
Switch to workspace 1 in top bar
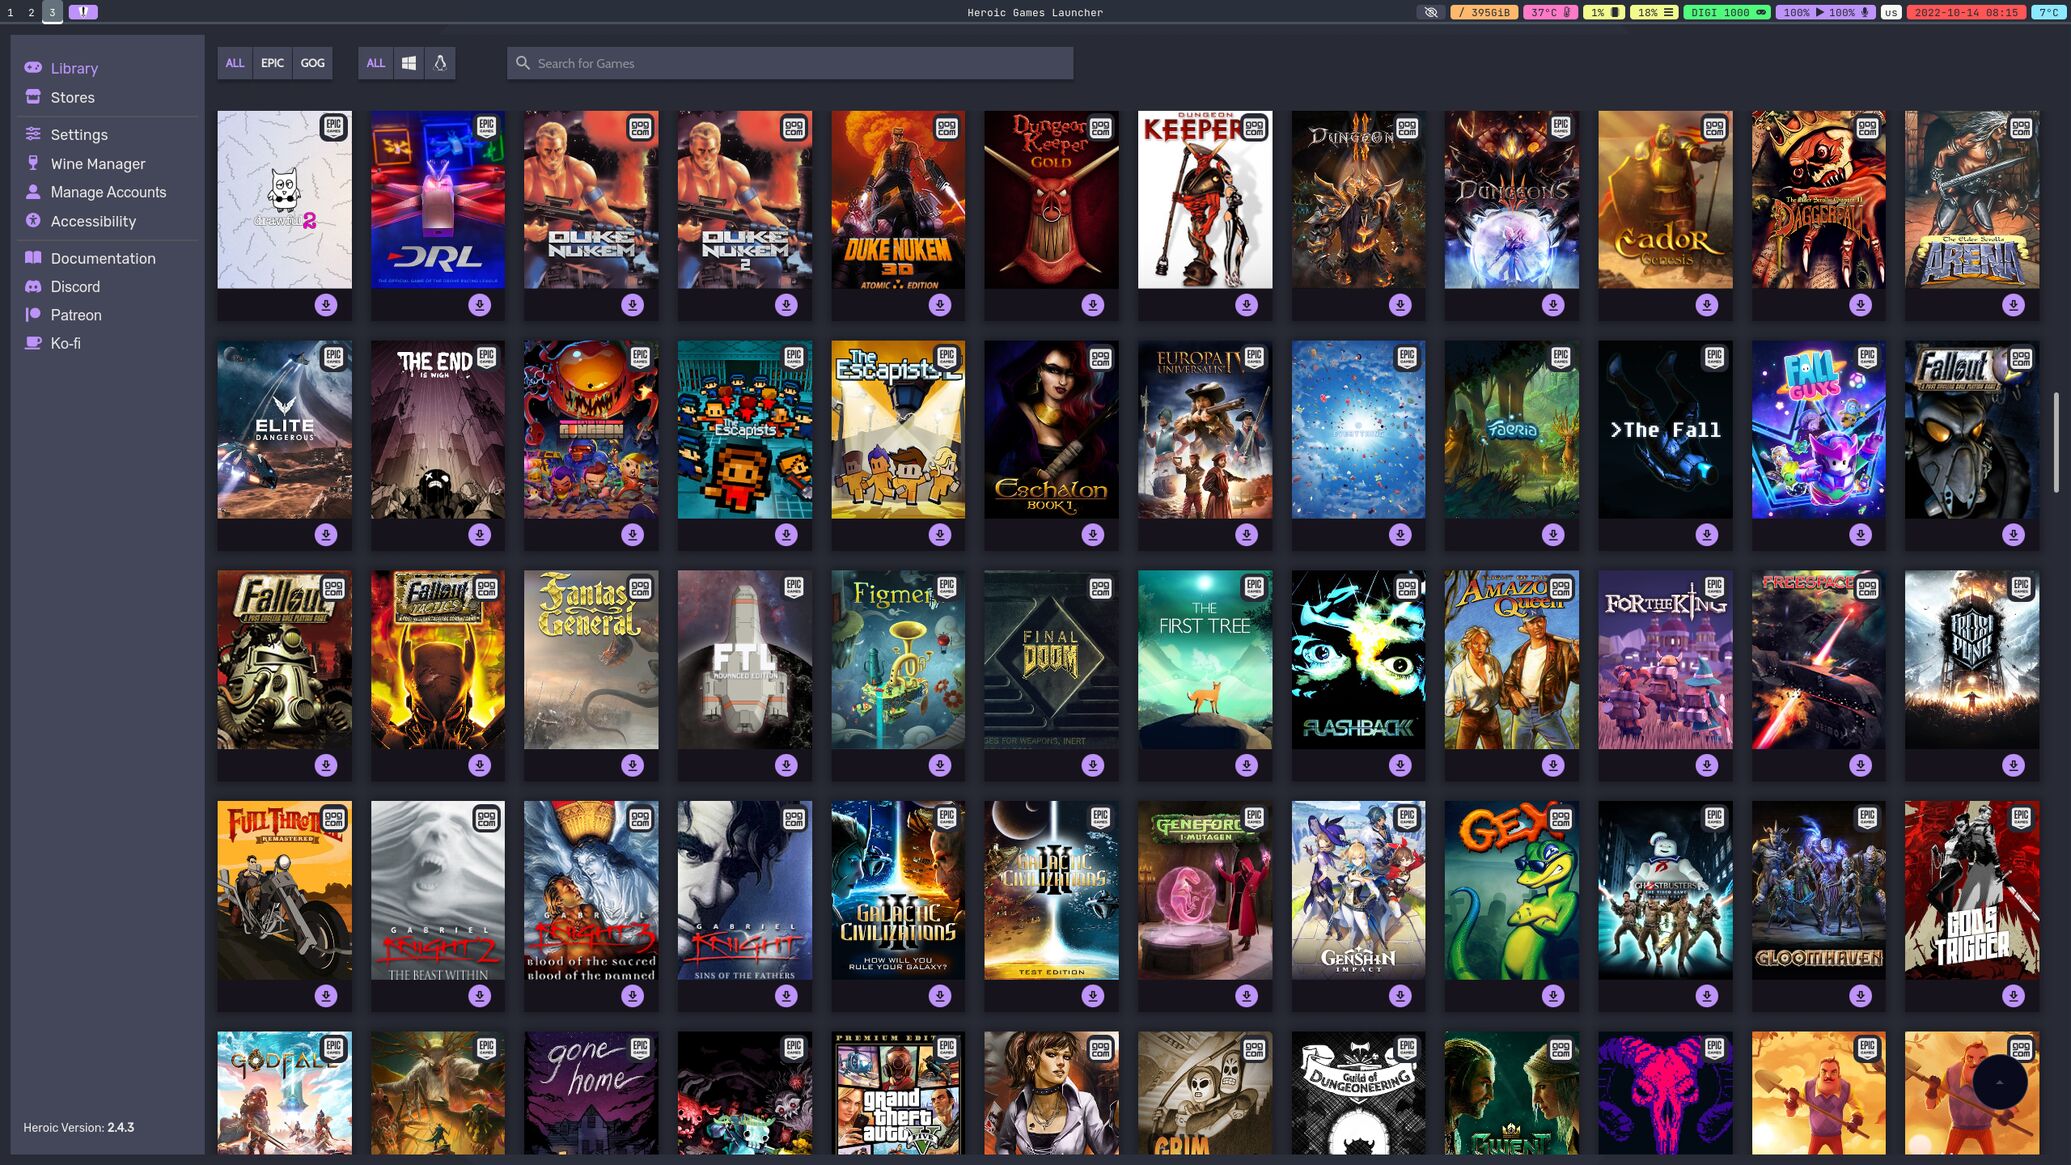tap(10, 12)
